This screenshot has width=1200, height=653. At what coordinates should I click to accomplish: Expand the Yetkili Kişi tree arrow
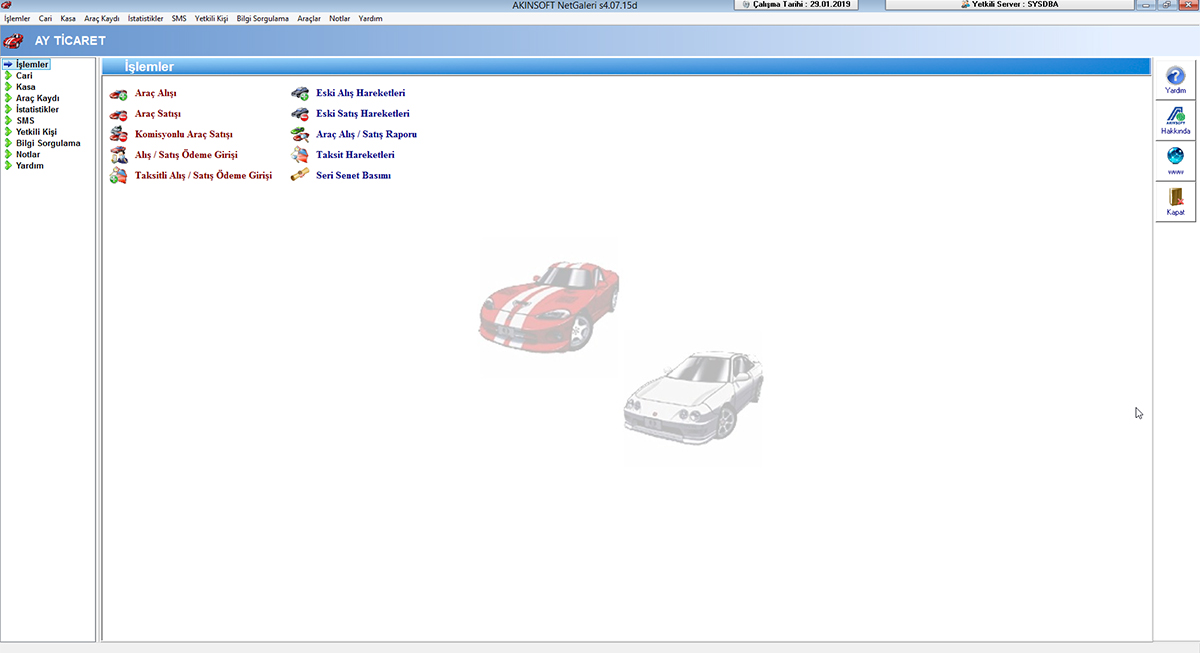8,132
